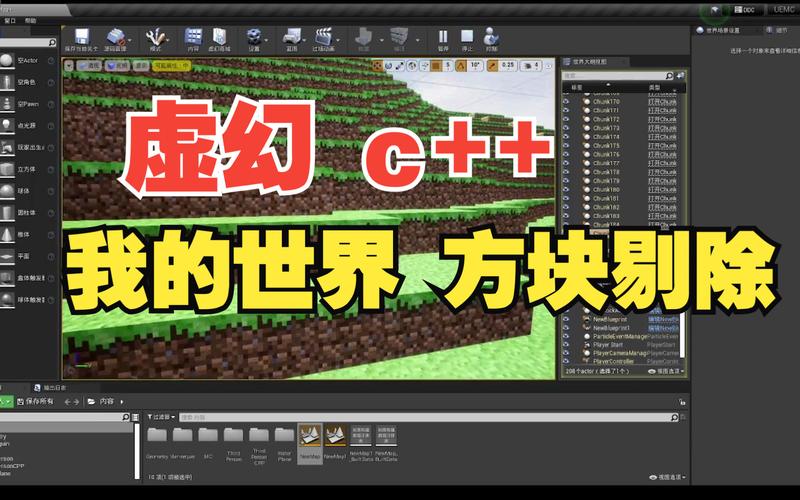Open rotation snap 10° dropdown
800x500 pixels.
pos(476,66)
